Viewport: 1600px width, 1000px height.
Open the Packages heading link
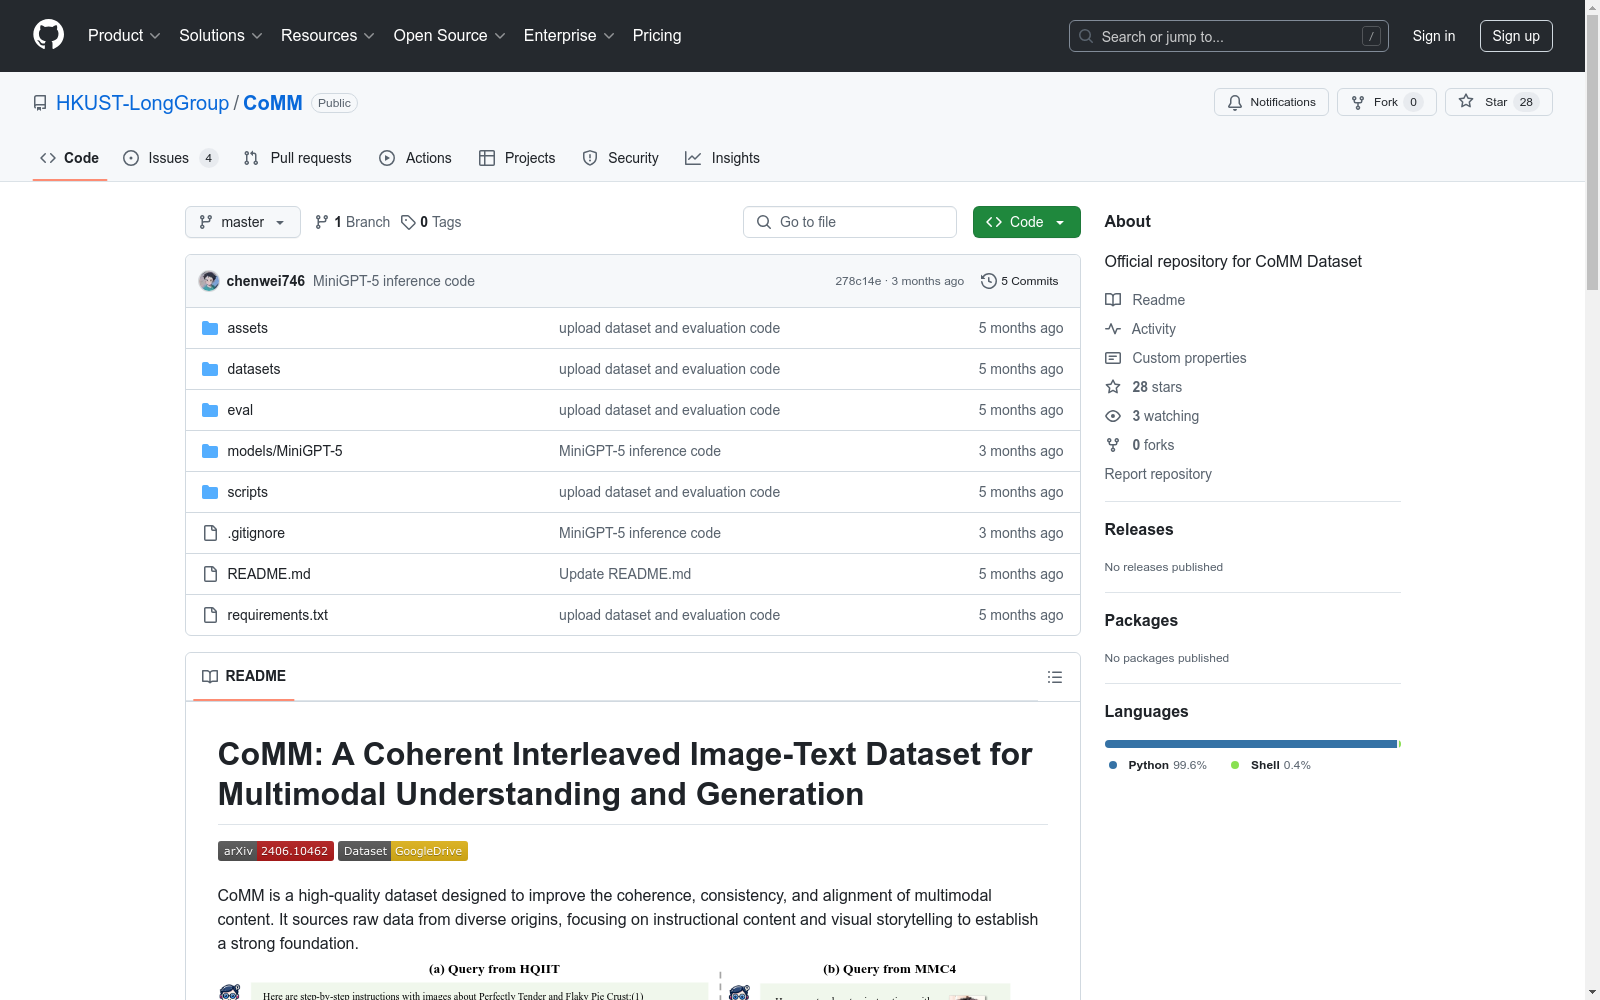pos(1141,621)
